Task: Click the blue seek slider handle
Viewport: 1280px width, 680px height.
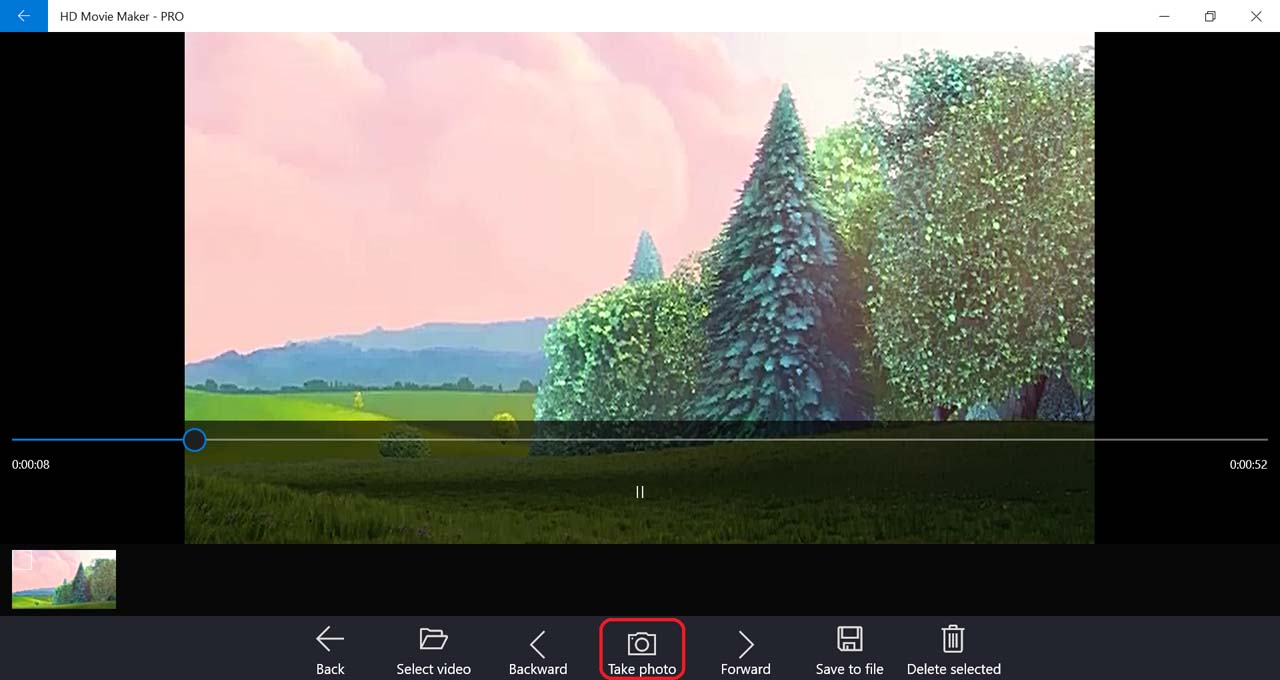Action: pyautogui.click(x=195, y=439)
